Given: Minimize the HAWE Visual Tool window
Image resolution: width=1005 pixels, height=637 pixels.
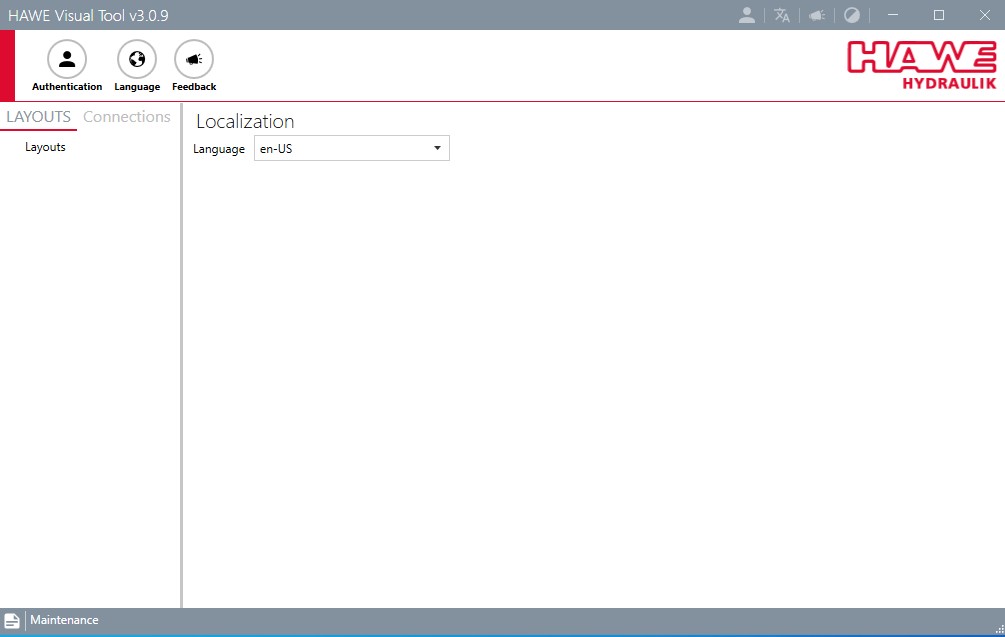Looking at the screenshot, I should point(893,15).
